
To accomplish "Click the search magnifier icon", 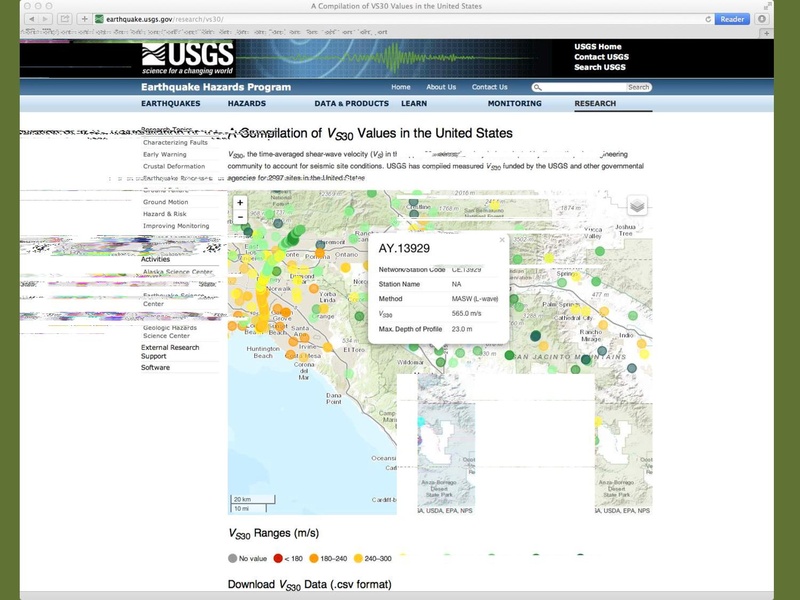I will pos(538,88).
